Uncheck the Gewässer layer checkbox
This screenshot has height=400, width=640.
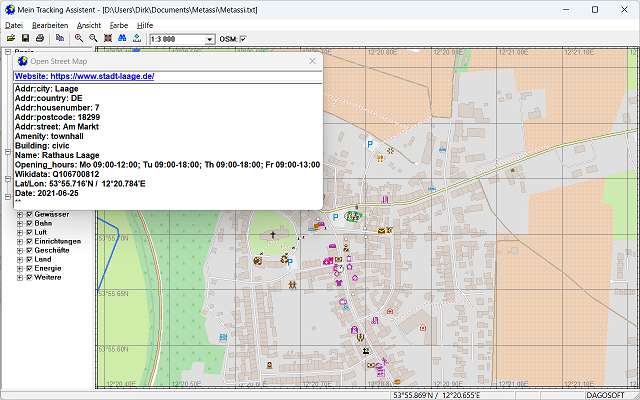click(30, 214)
